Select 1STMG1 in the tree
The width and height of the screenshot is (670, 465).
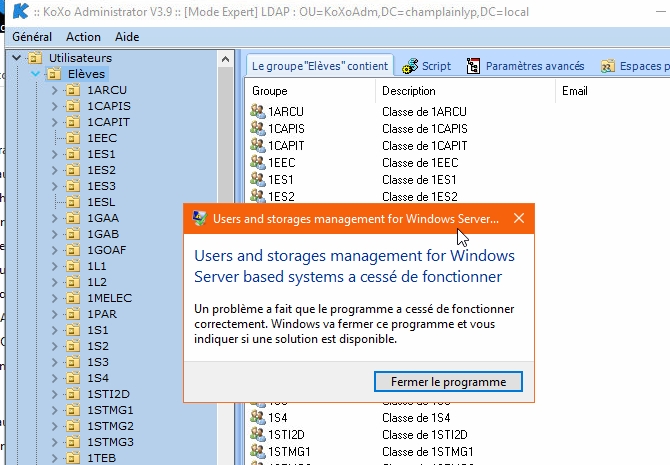(110, 410)
